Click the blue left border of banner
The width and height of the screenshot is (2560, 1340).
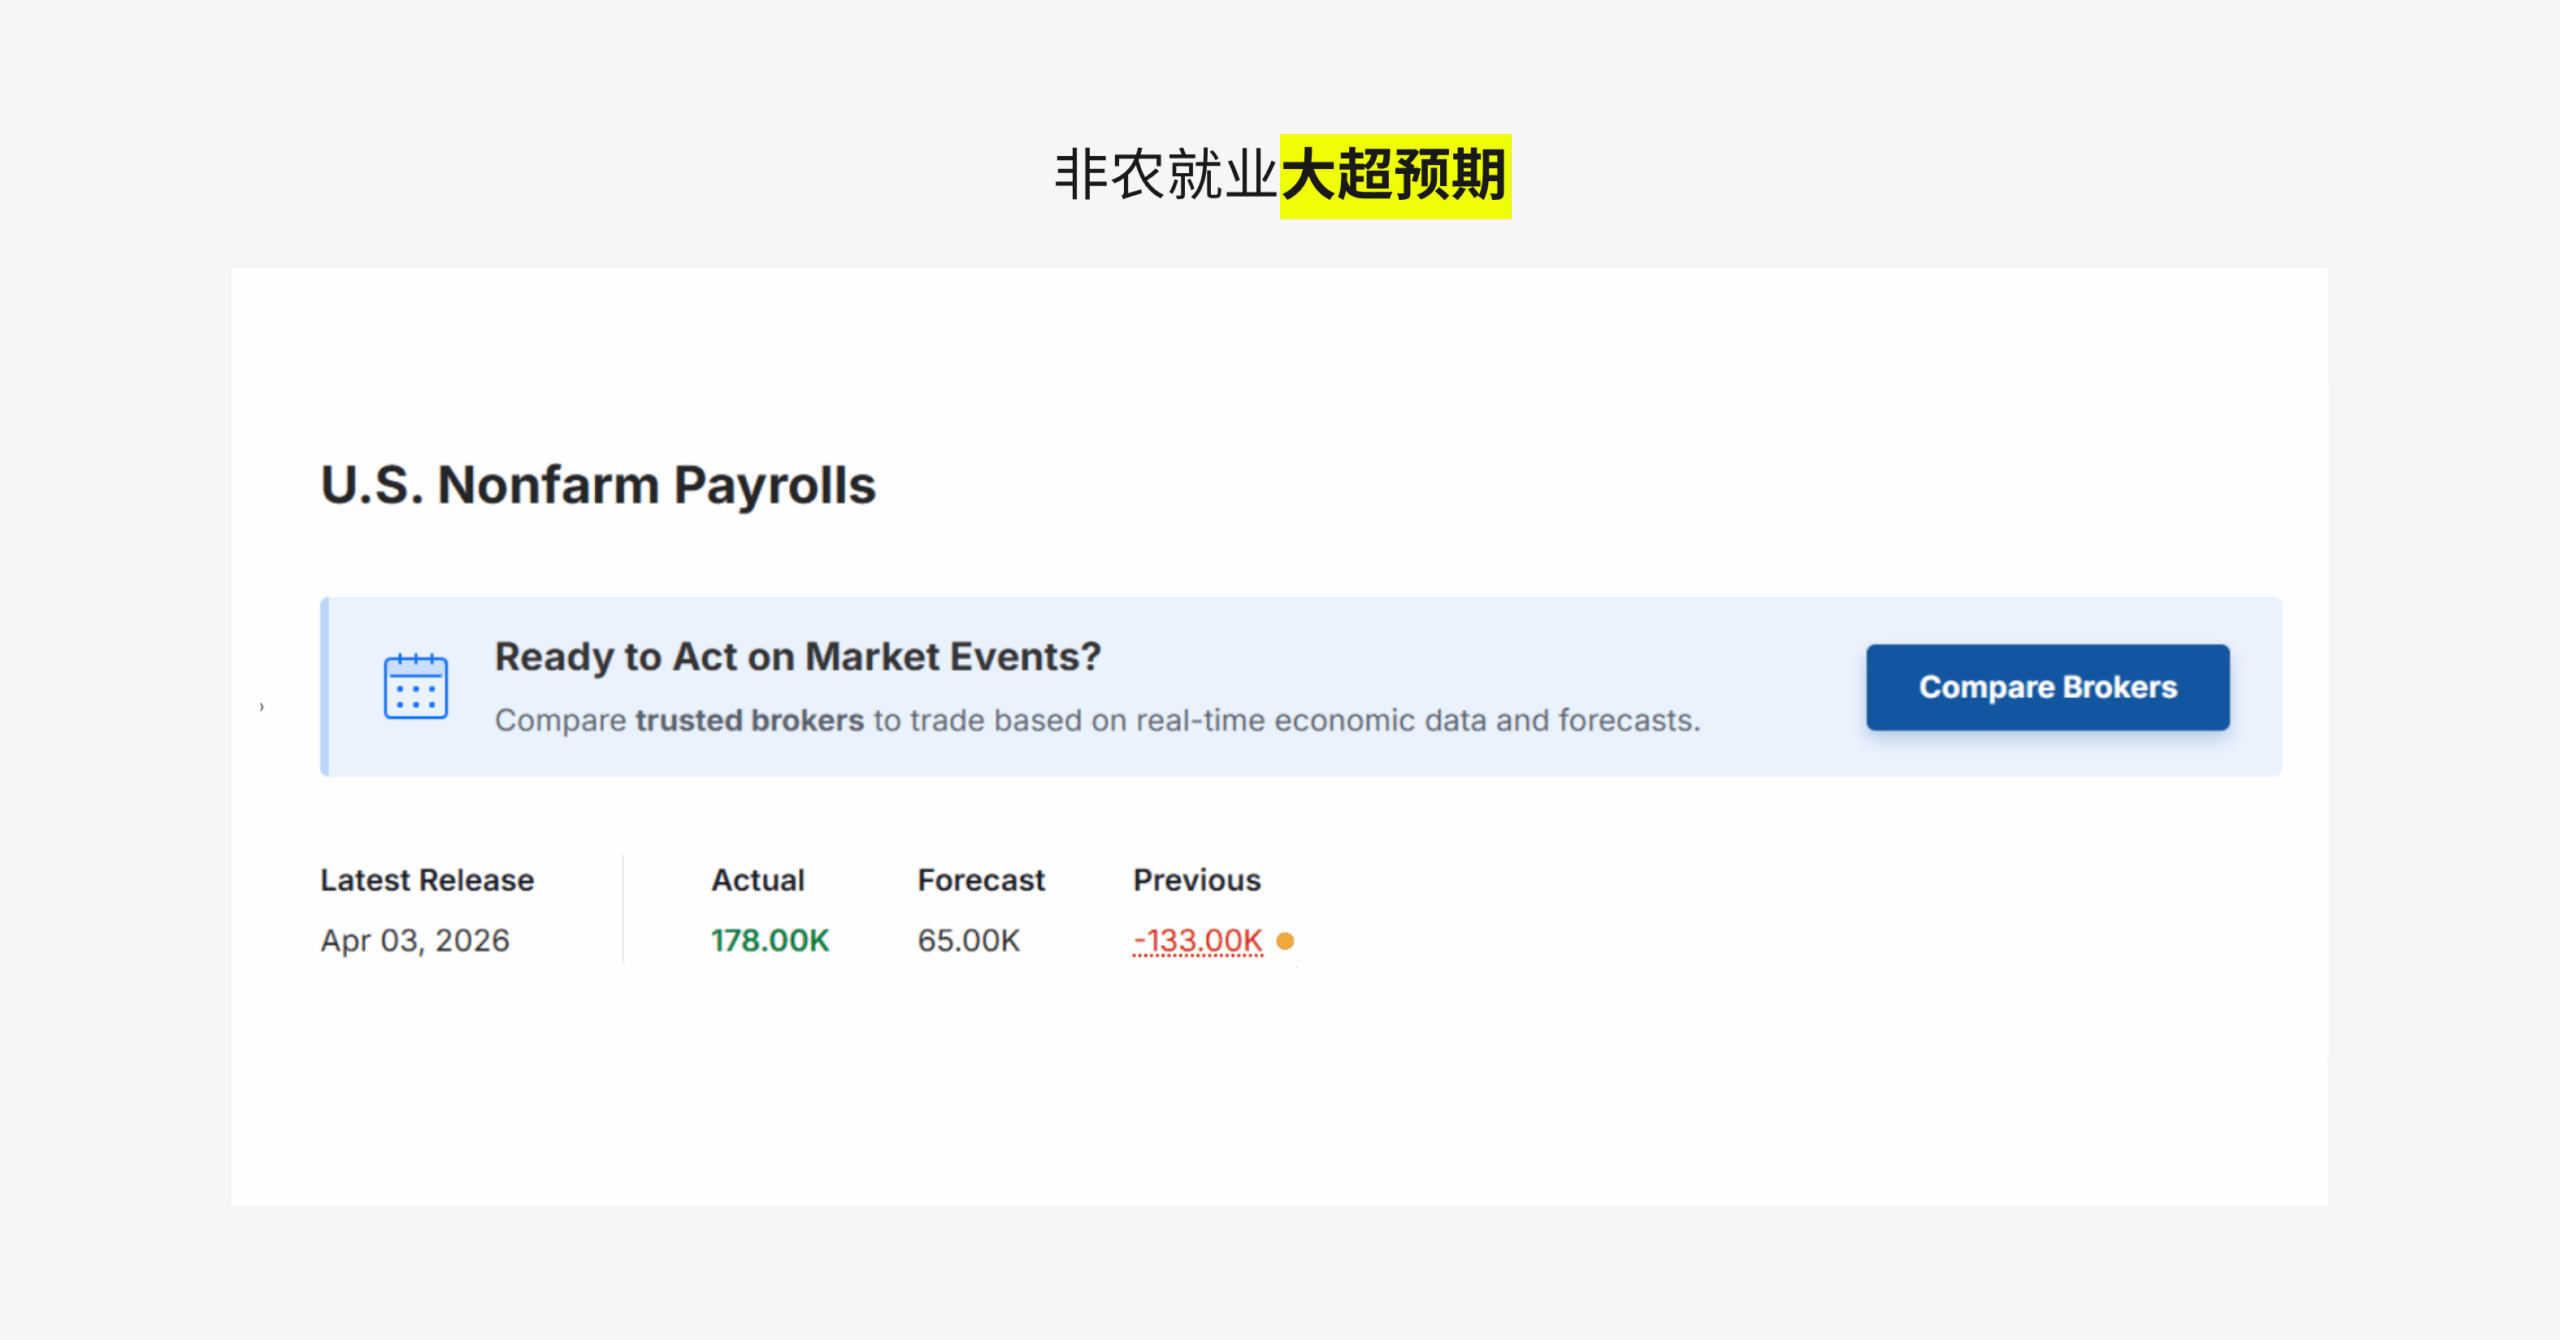(x=324, y=687)
